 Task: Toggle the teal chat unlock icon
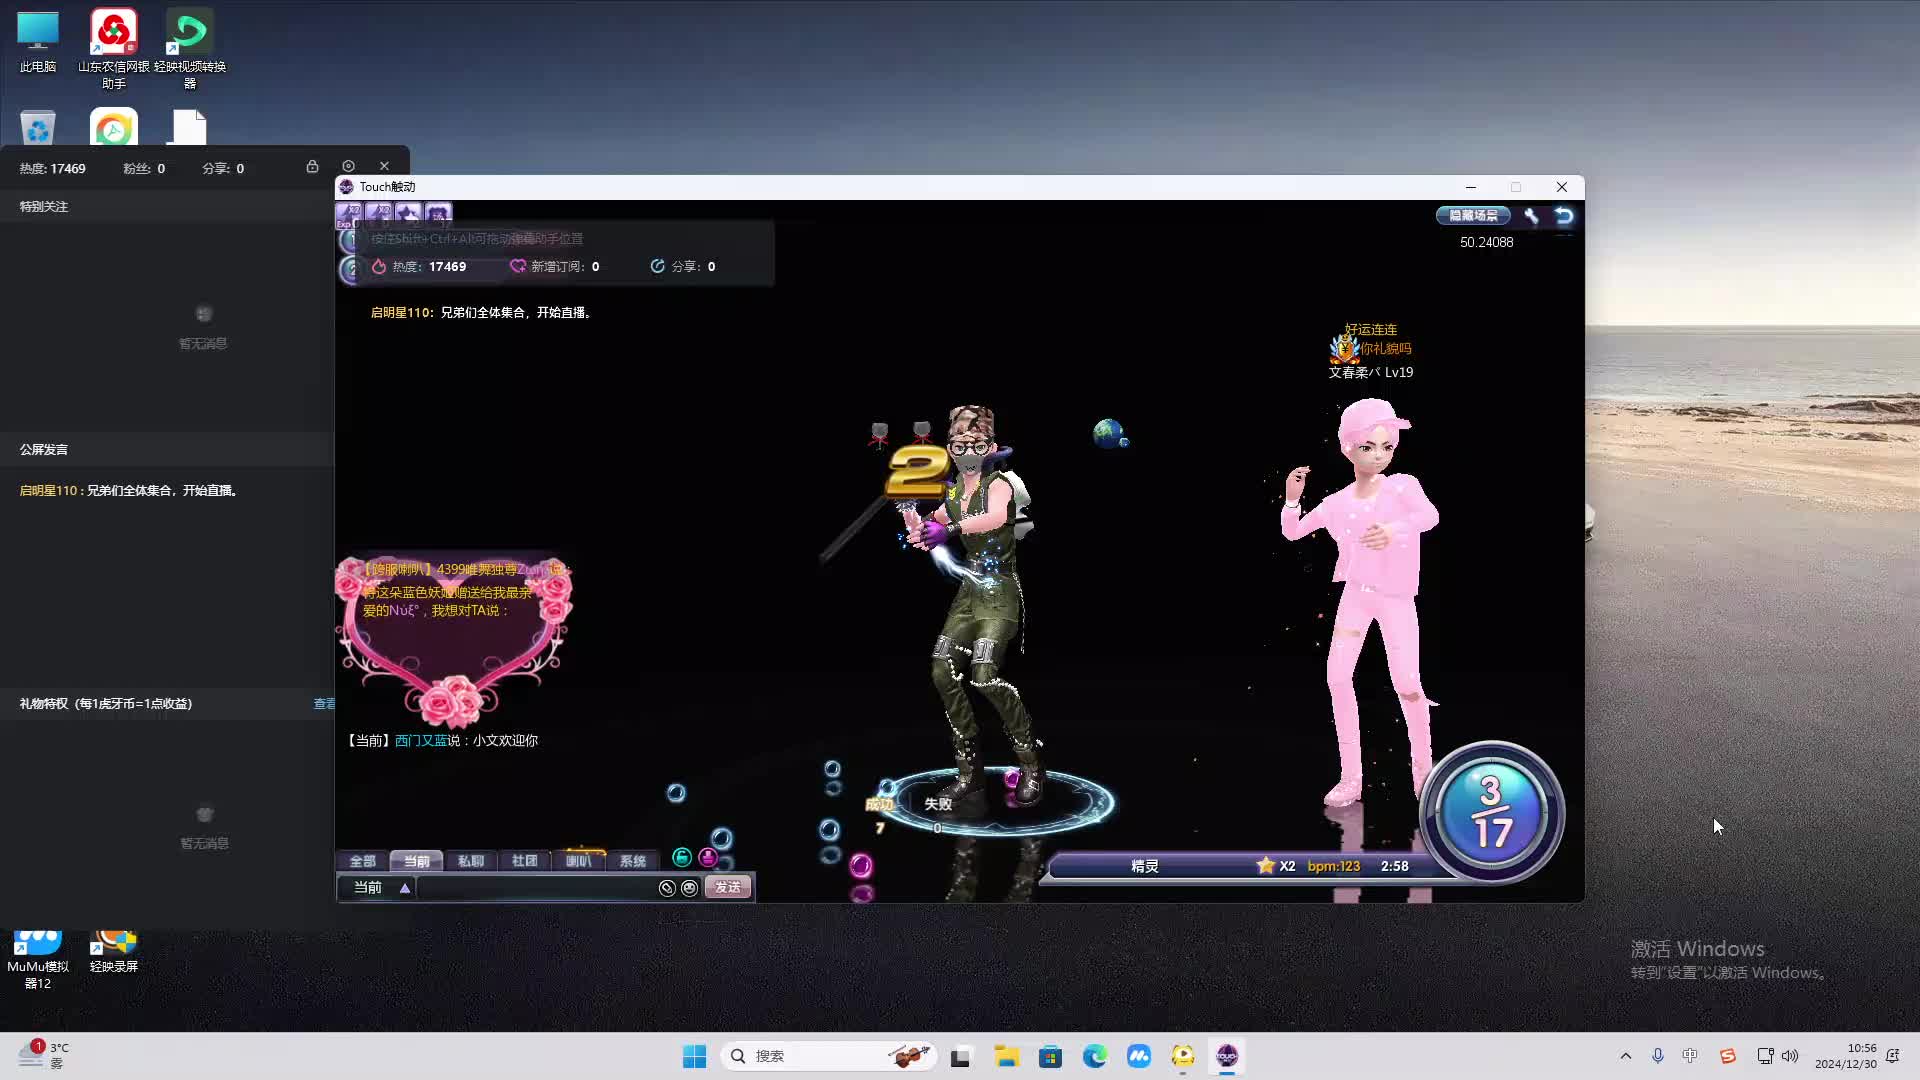click(x=682, y=858)
